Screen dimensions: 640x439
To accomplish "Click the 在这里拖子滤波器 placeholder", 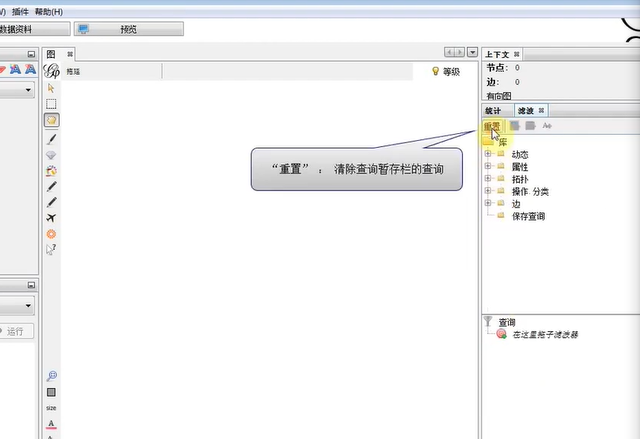I will point(545,335).
